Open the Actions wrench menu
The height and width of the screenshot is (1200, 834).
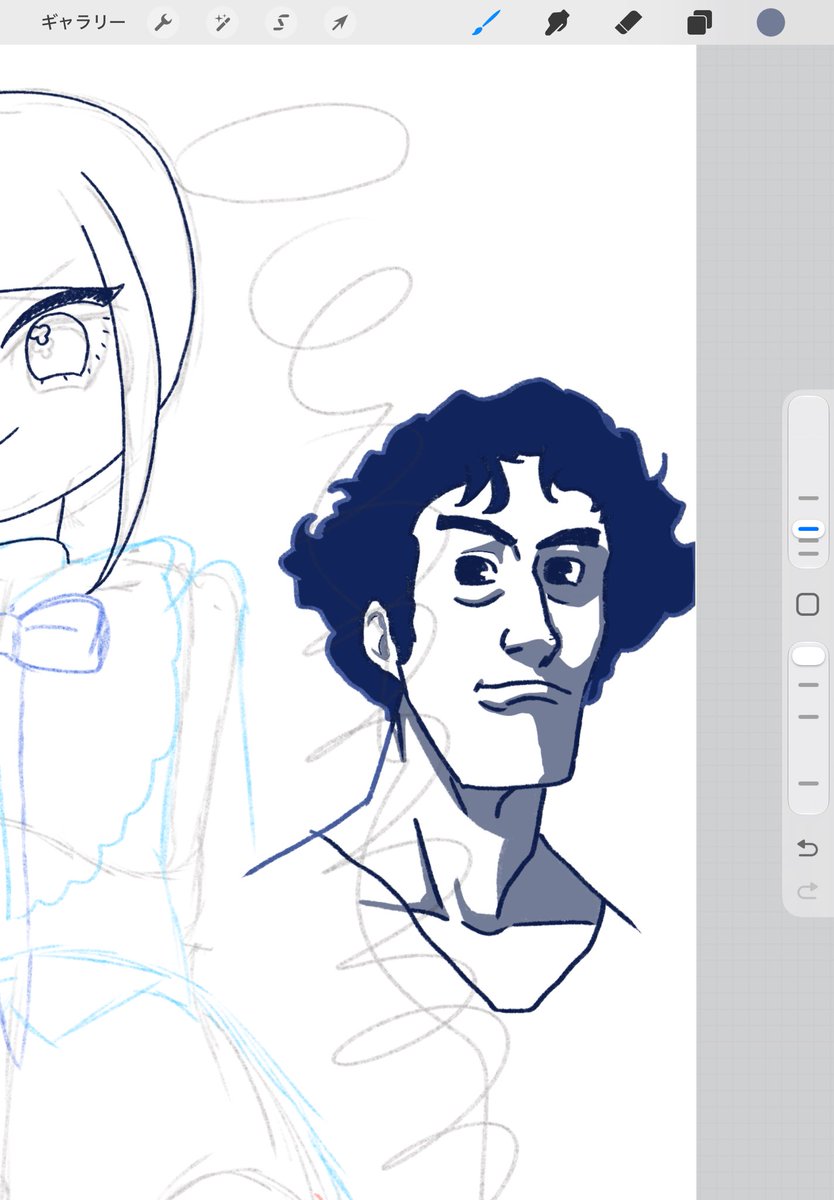163,22
